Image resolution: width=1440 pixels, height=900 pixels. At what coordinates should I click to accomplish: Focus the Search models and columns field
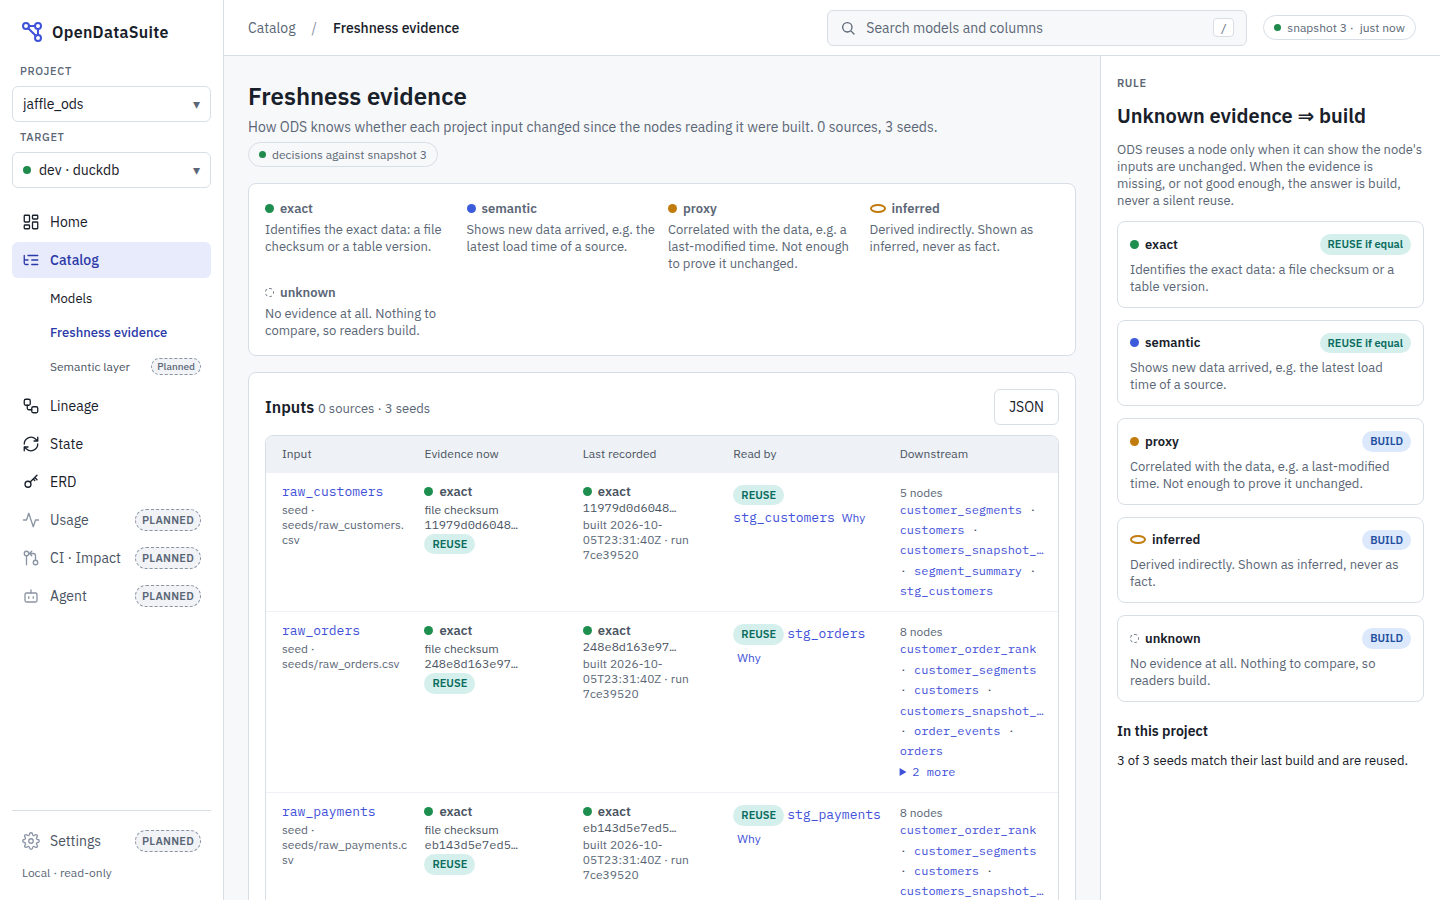coord(1037,28)
